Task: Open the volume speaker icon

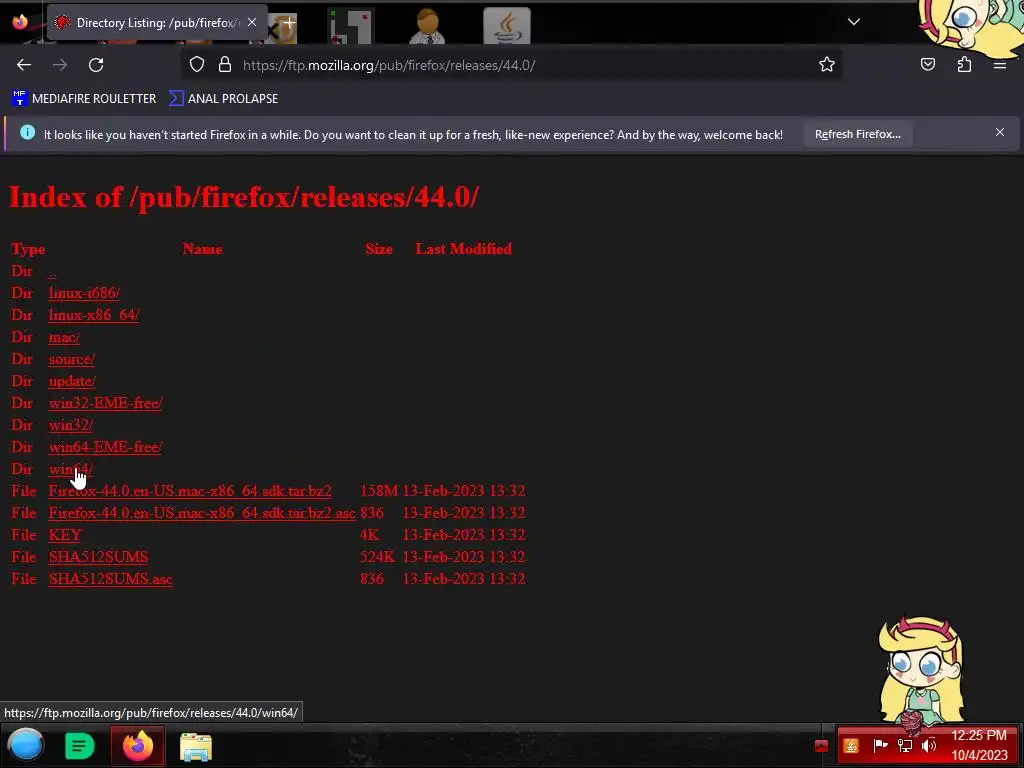Action: (x=929, y=745)
